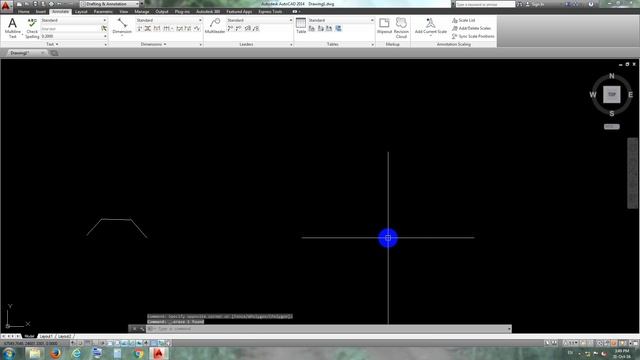This screenshot has height=360, width=640.
Task: Click the AutoCAD taskbar icon
Action: coord(159,353)
